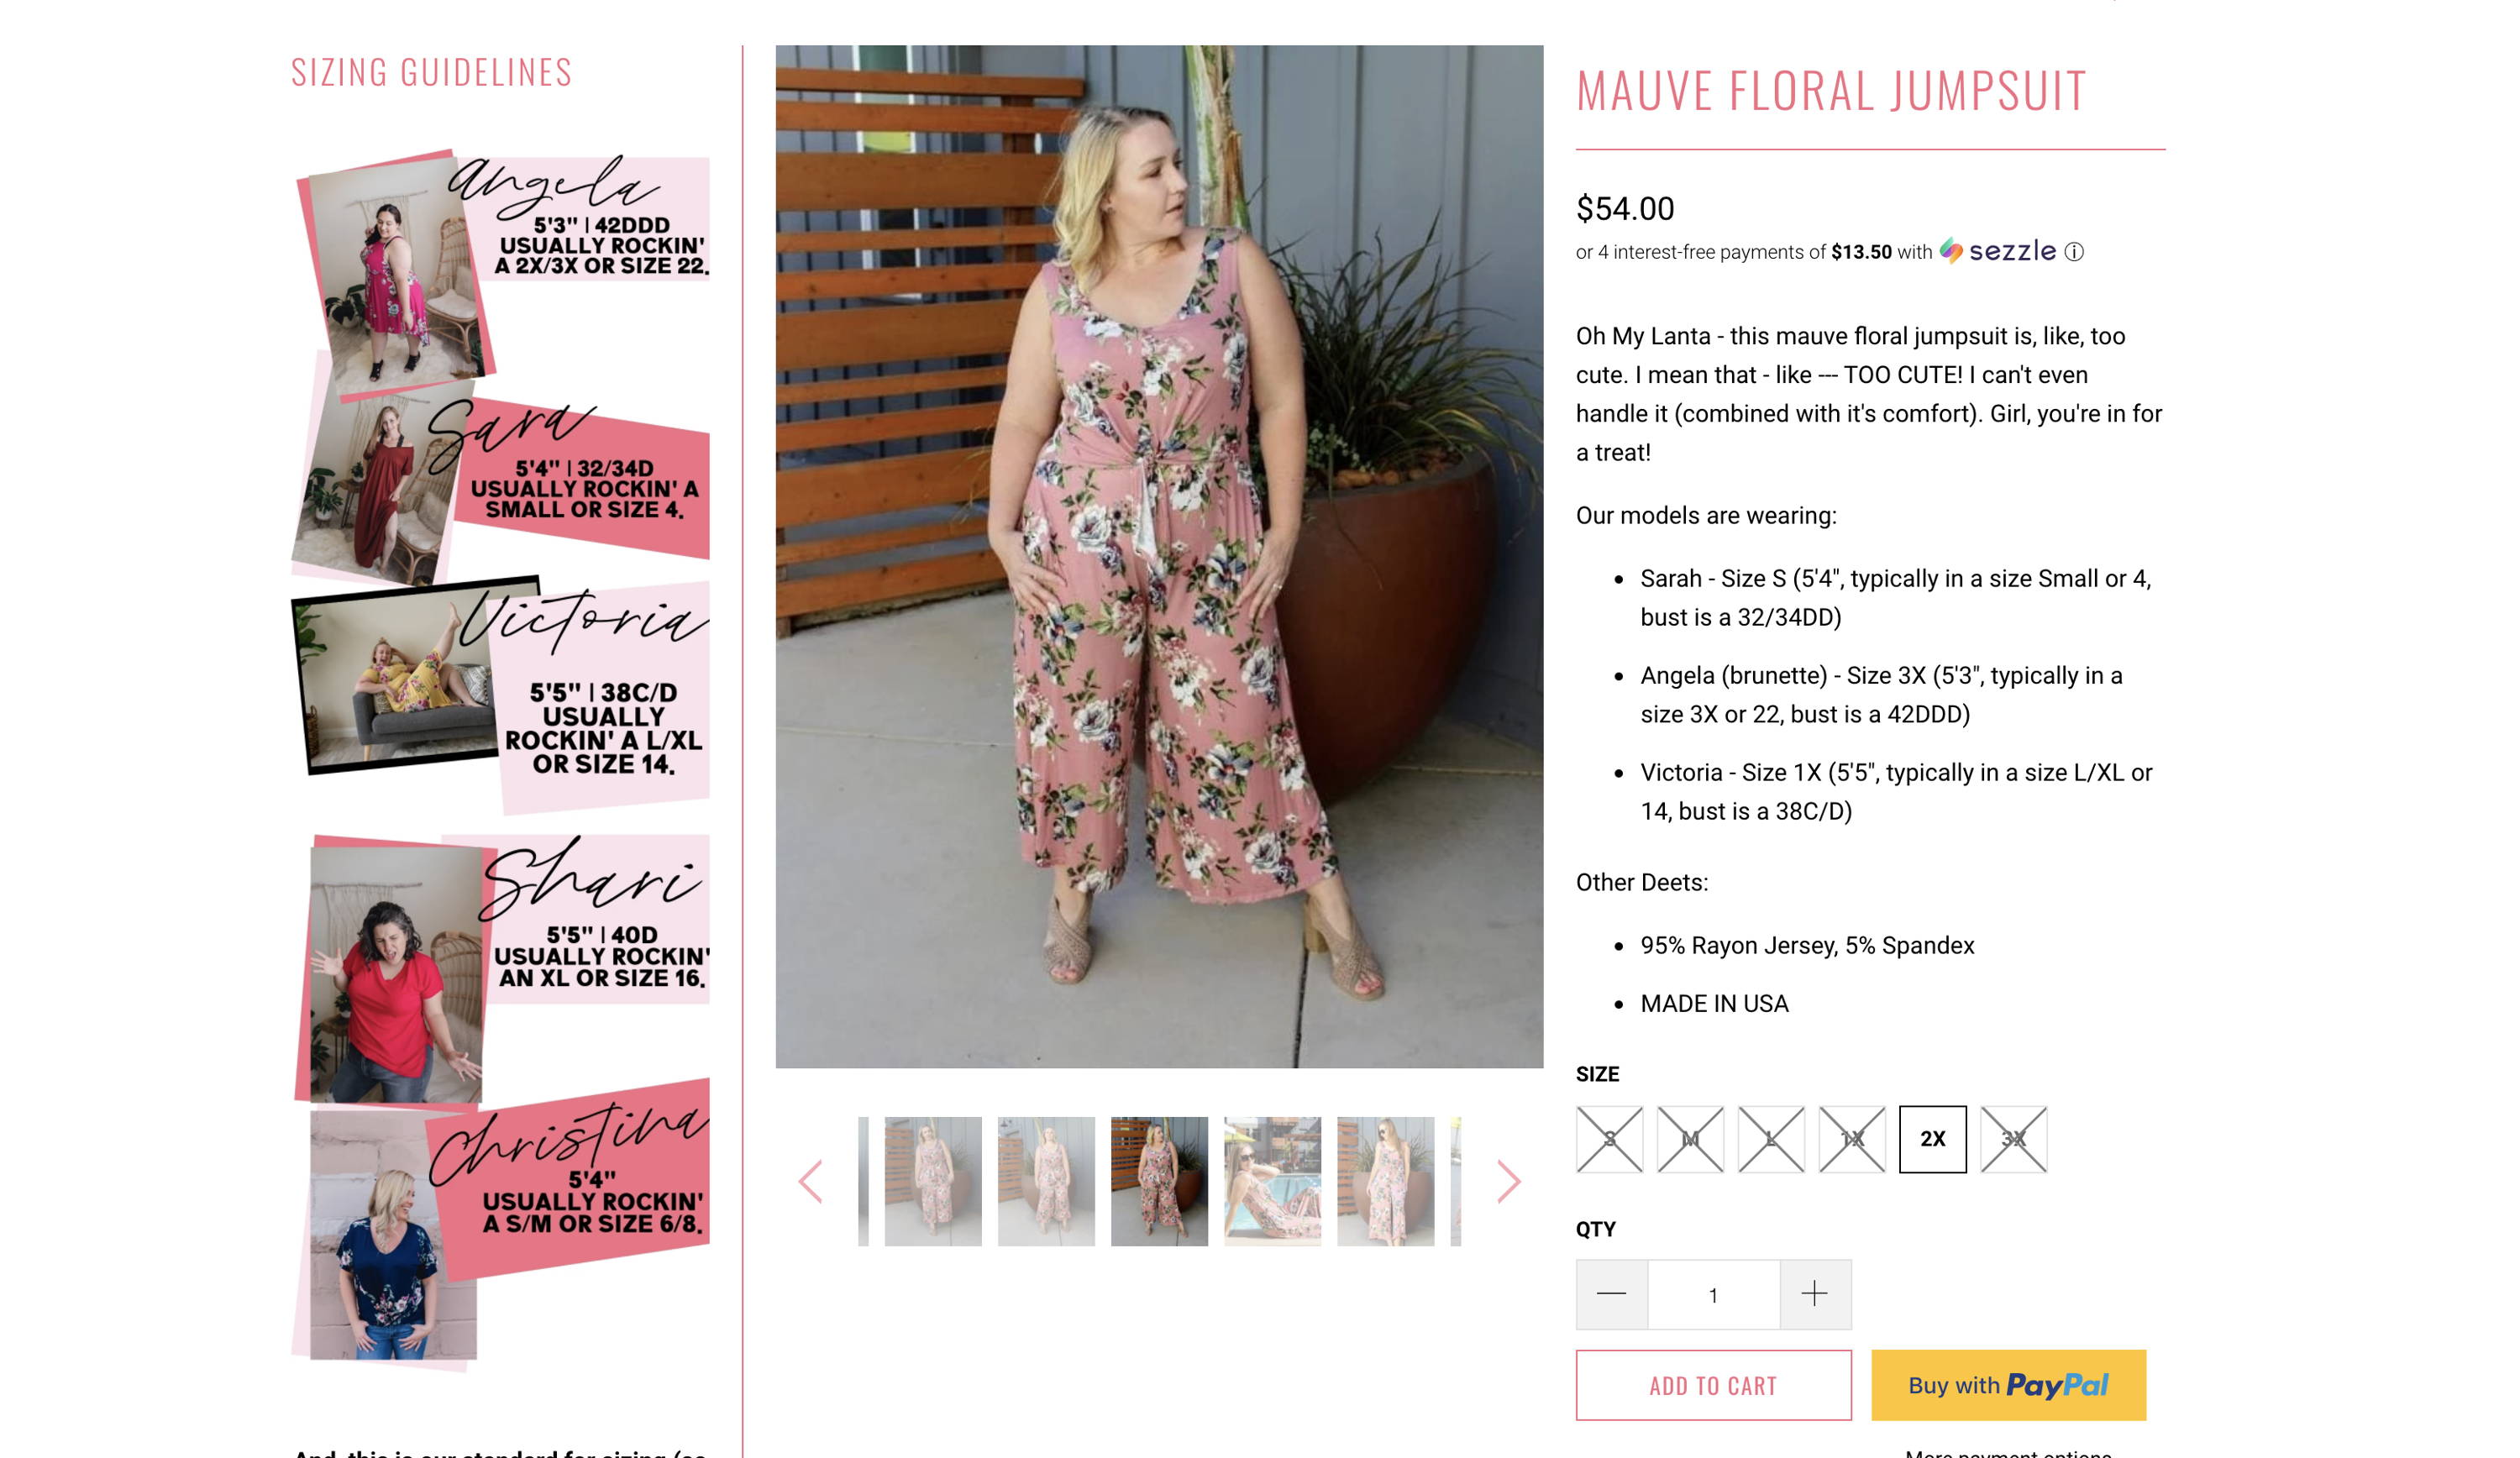Viewport: 2520px width, 1458px height.
Task: Open the first full jumpsuit thumbnail
Action: click(933, 1181)
